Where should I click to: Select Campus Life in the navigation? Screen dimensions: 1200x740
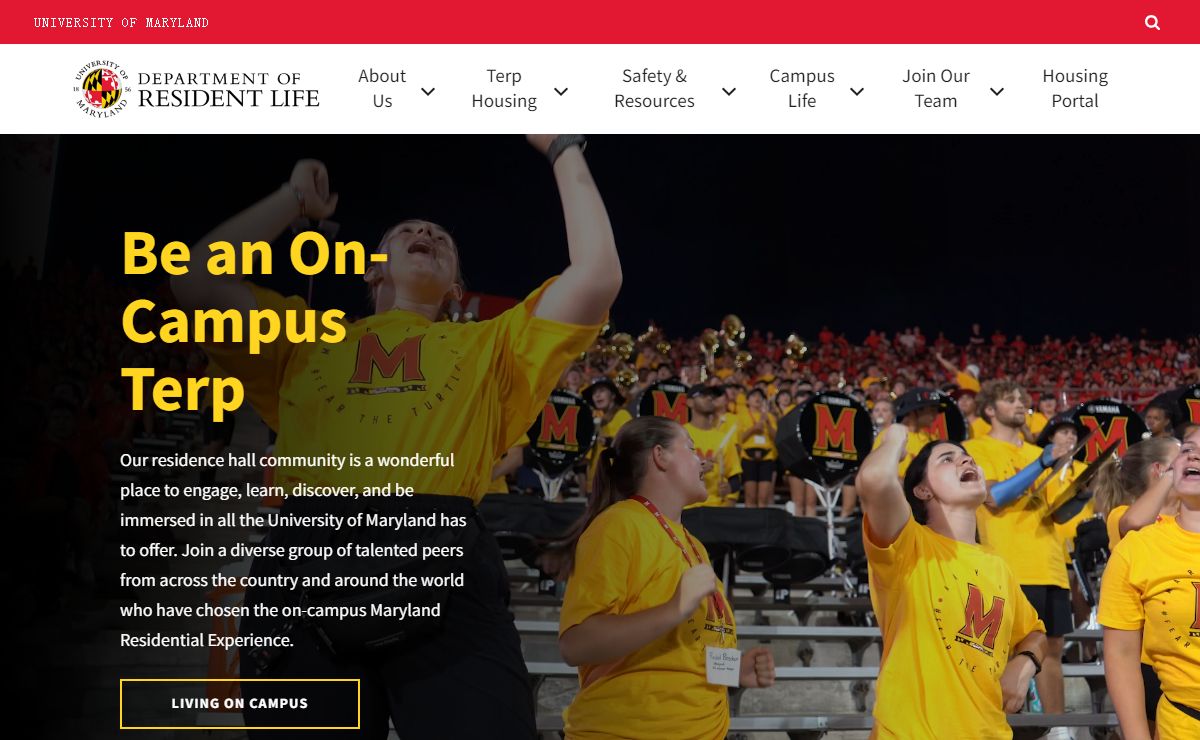(x=802, y=88)
